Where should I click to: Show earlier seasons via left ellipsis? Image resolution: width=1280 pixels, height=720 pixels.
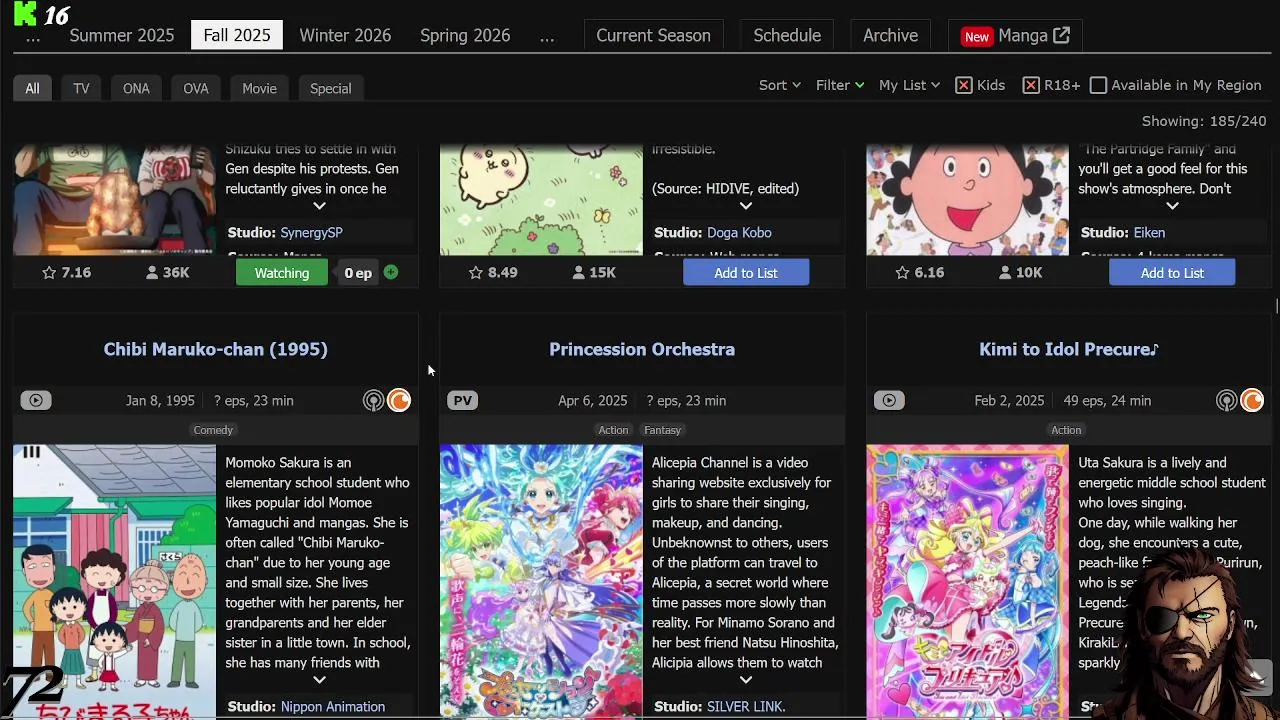(33, 36)
